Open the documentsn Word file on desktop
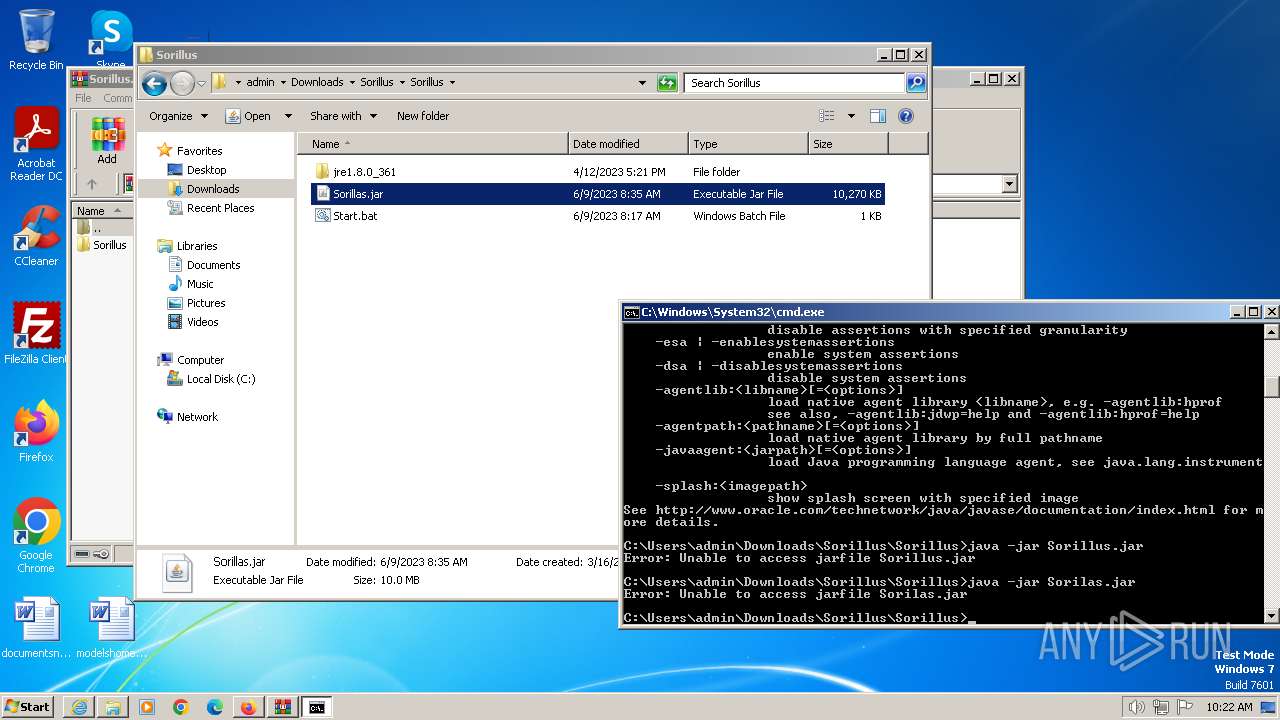The height and width of the screenshot is (720, 1280). tap(36, 628)
